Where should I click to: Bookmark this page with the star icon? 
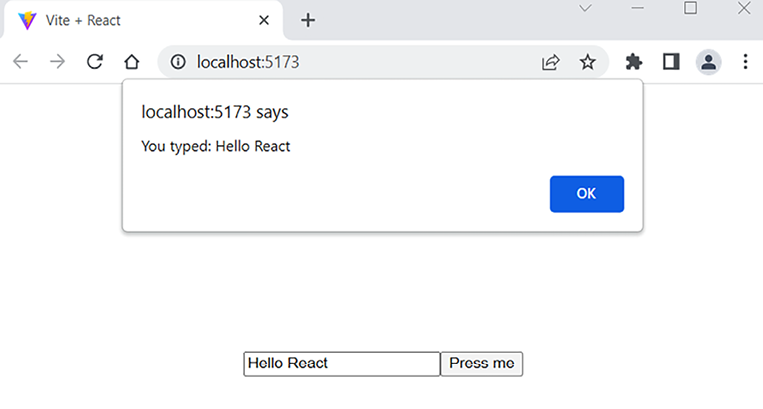587,62
